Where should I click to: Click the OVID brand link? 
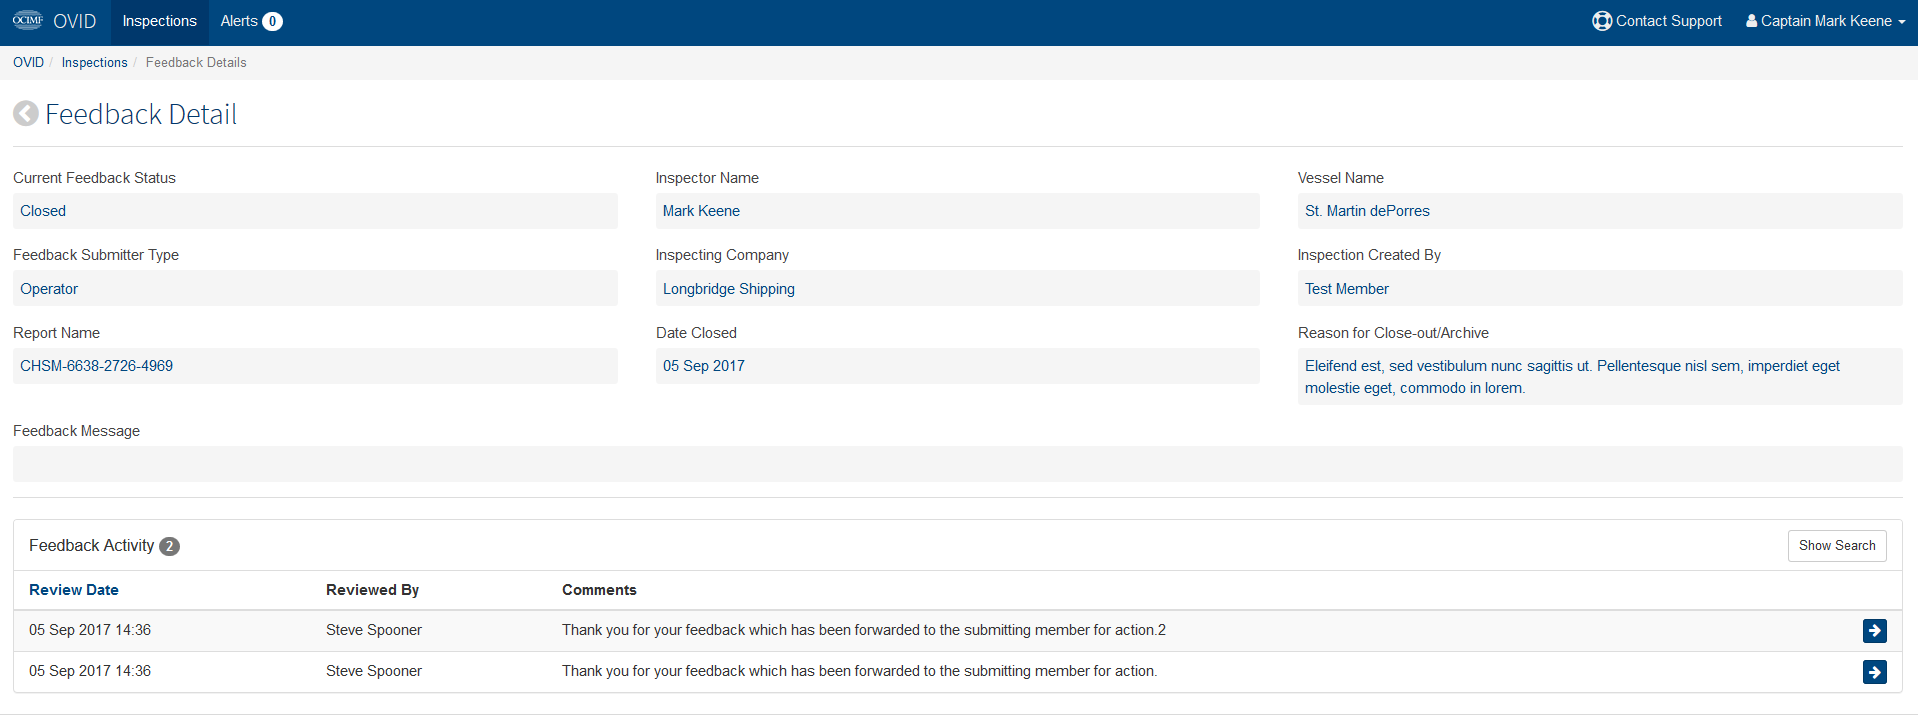click(75, 21)
